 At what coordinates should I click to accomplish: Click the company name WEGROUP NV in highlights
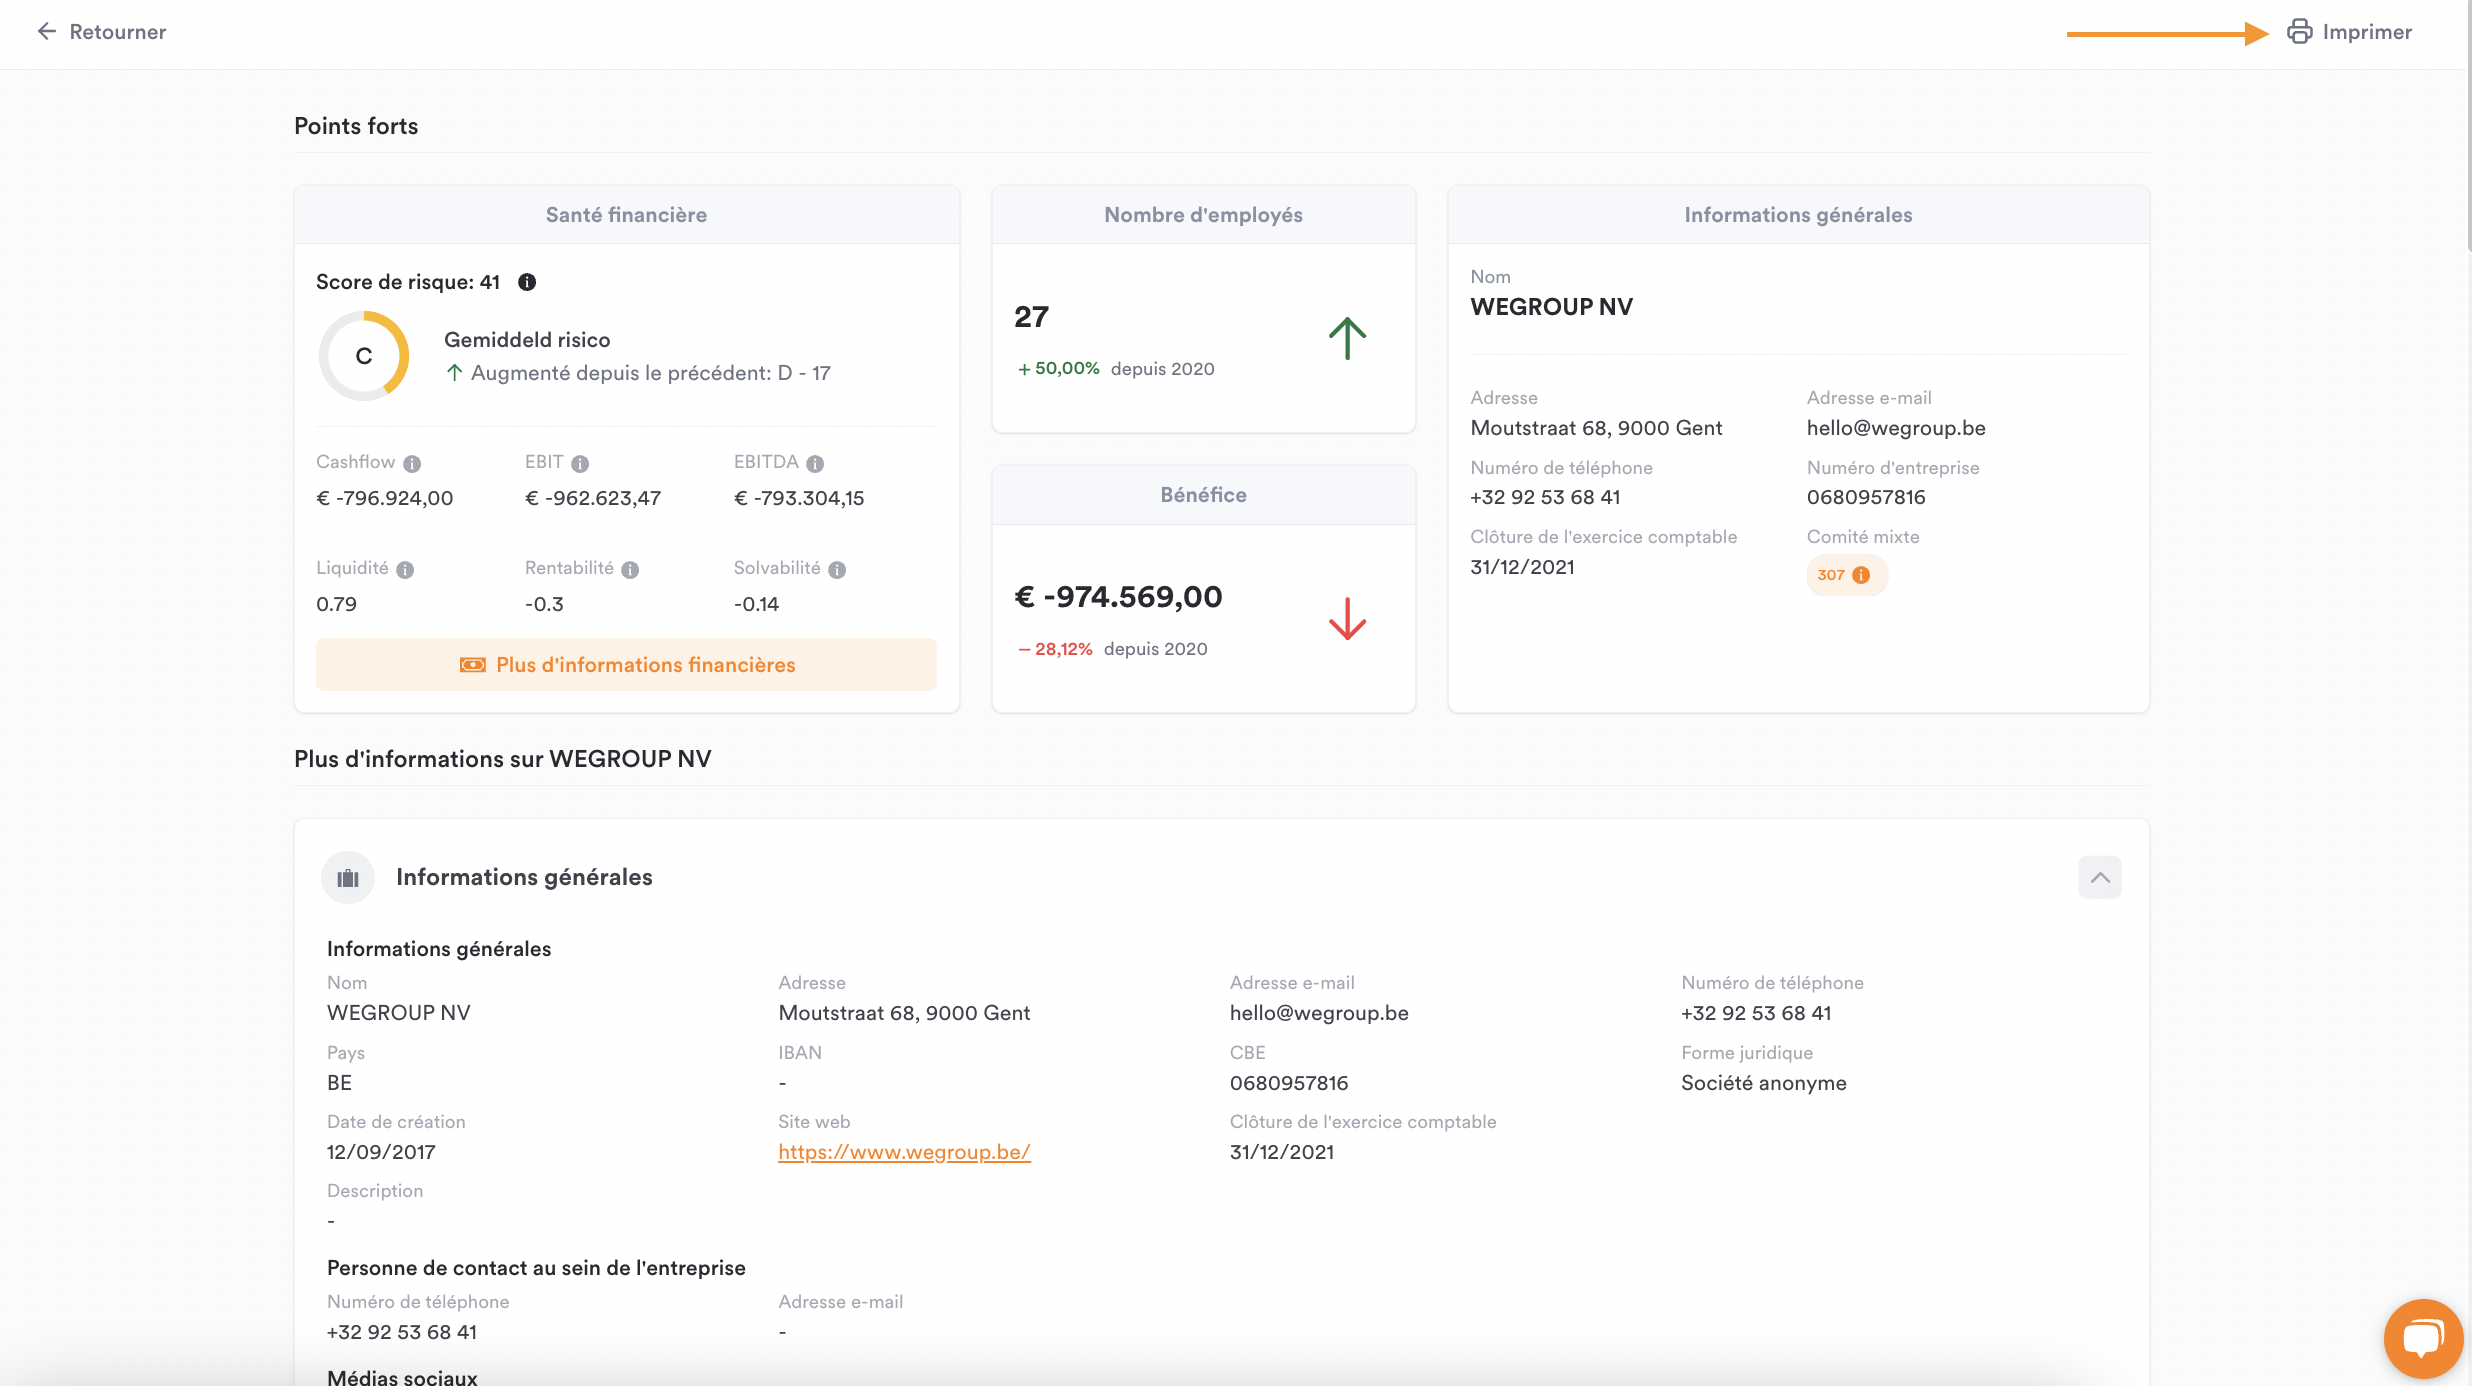pos(1551,307)
